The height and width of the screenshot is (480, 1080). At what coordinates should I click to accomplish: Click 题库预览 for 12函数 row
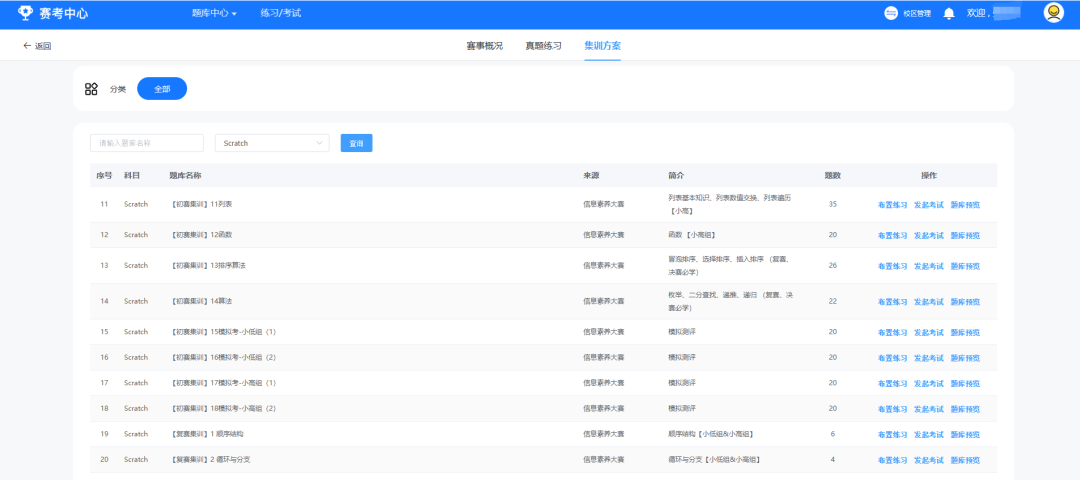click(x=965, y=236)
